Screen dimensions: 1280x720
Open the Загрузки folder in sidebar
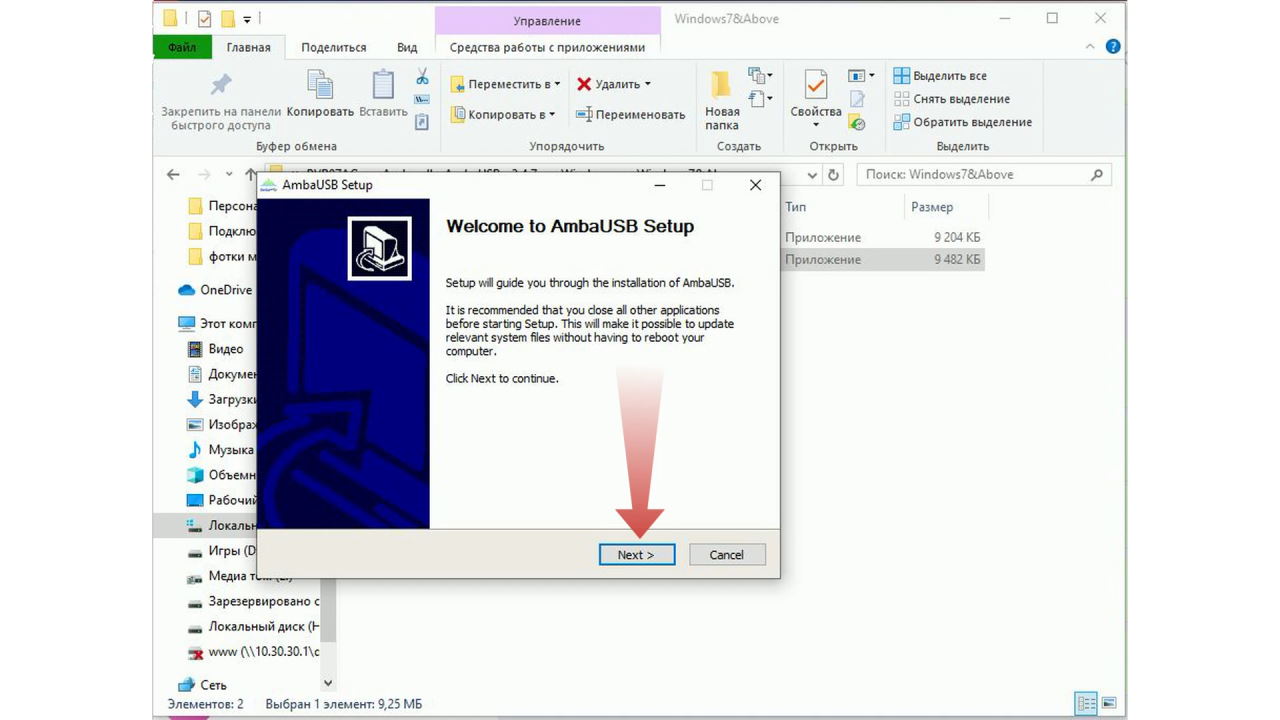coord(221,399)
